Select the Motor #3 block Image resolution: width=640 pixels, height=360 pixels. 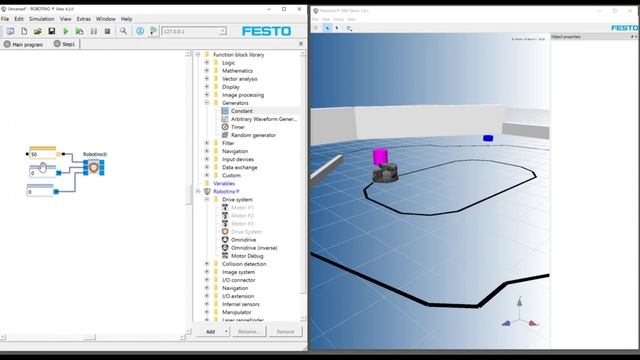pos(242,224)
